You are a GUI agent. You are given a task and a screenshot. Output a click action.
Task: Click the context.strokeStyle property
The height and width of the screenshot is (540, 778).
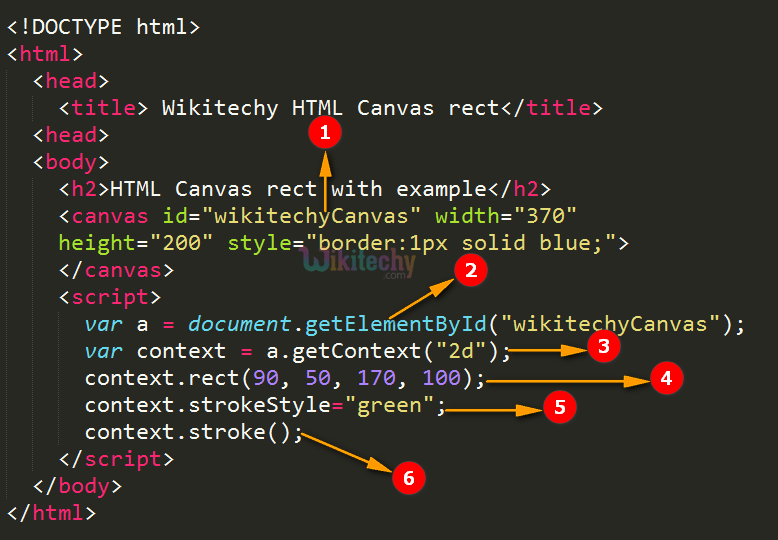tap(207, 405)
